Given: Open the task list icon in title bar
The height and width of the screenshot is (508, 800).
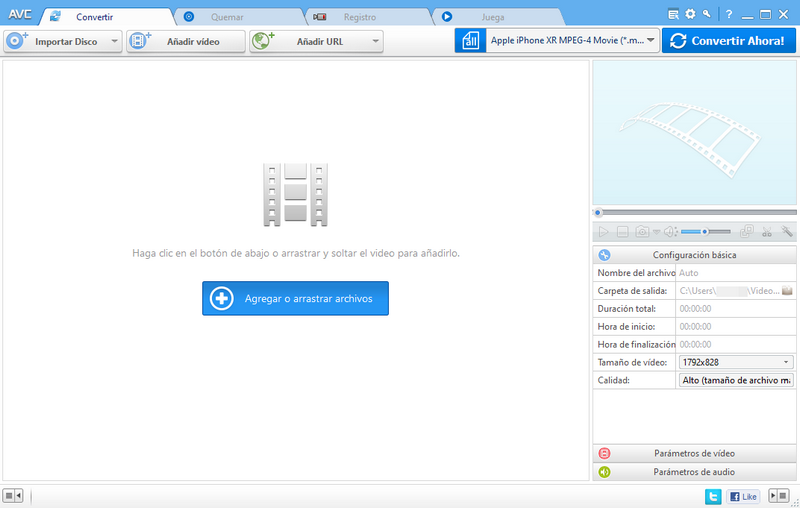Looking at the screenshot, I should click(673, 15).
